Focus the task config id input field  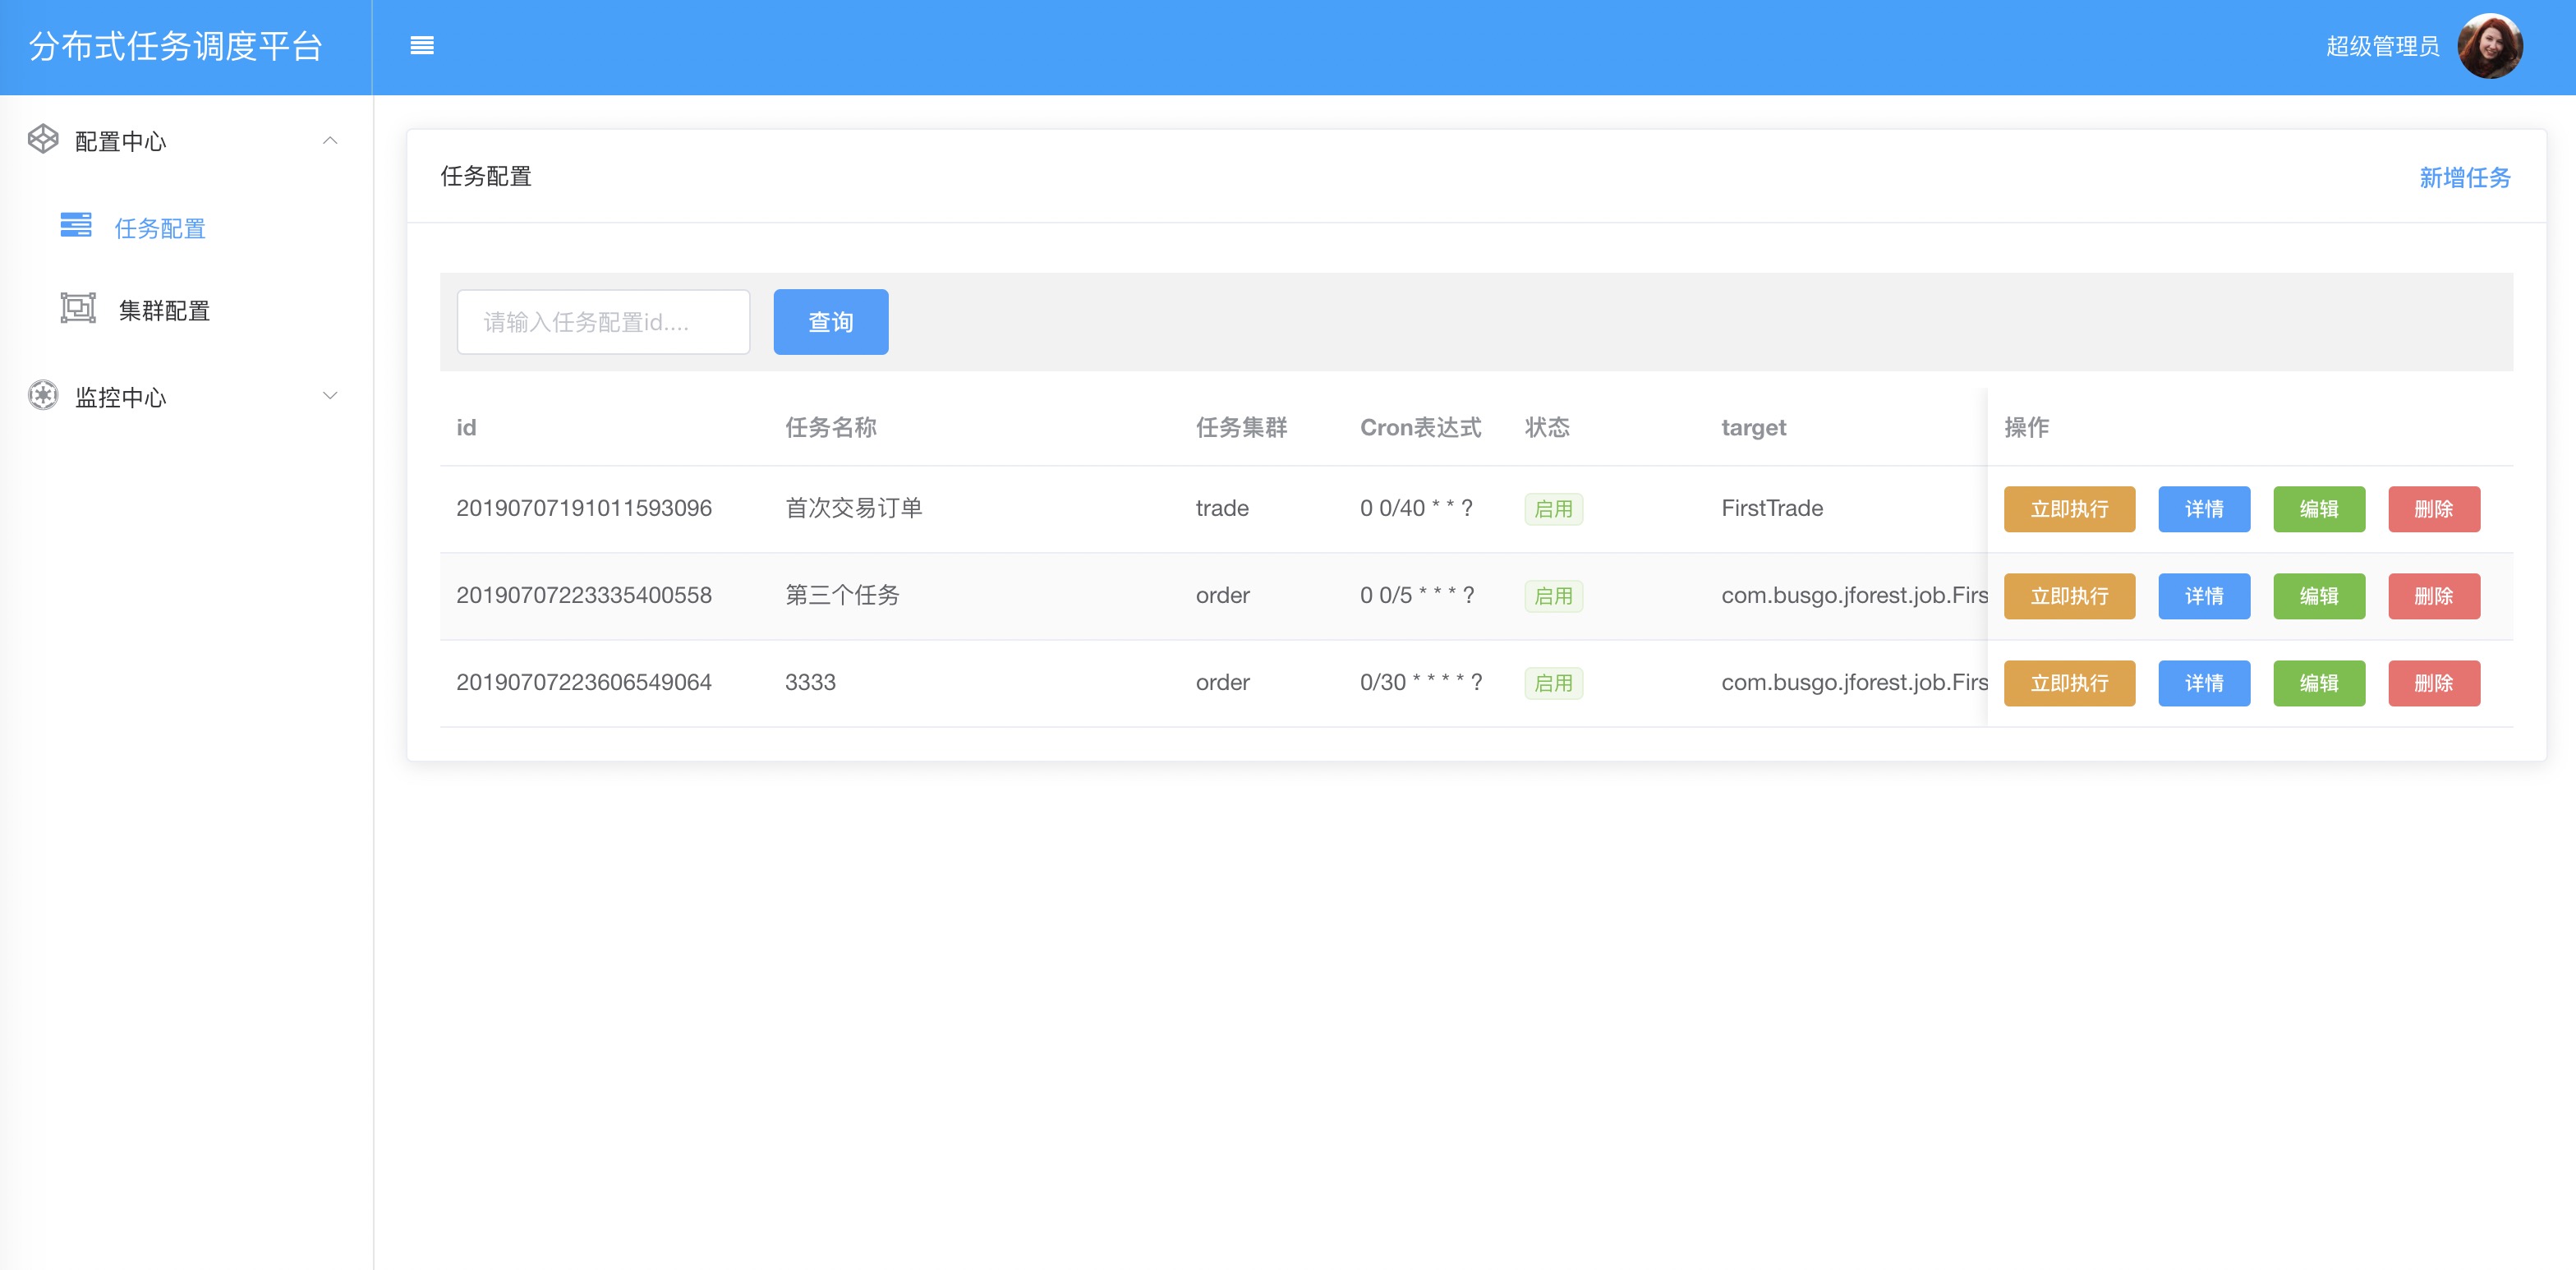[x=603, y=322]
